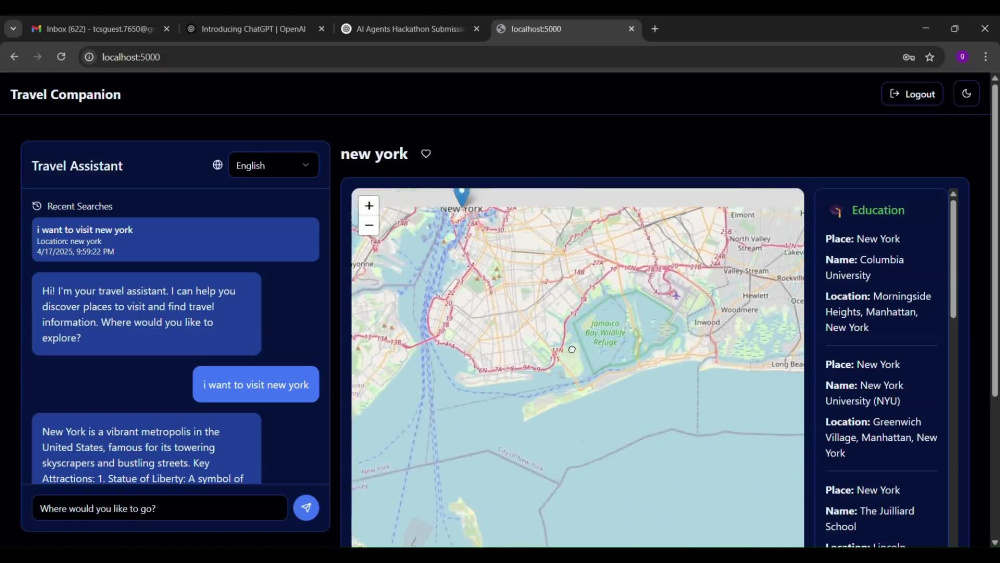Open a new browser tab

pos(654,29)
